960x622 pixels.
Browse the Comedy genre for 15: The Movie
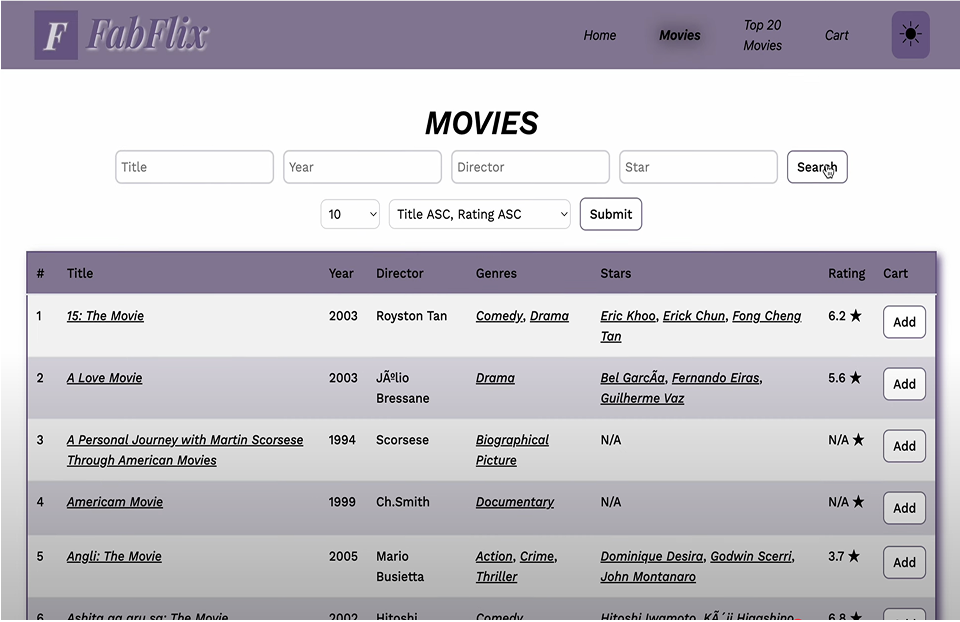(x=500, y=316)
